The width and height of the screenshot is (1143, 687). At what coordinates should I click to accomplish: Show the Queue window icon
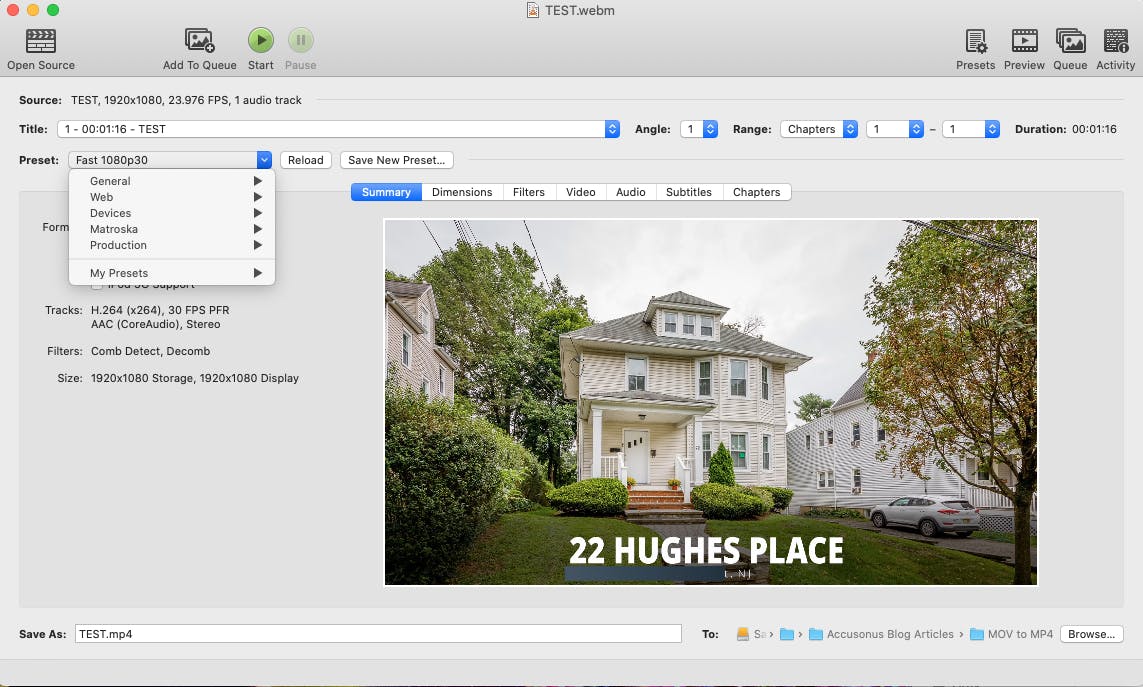[x=1070, y=41]
